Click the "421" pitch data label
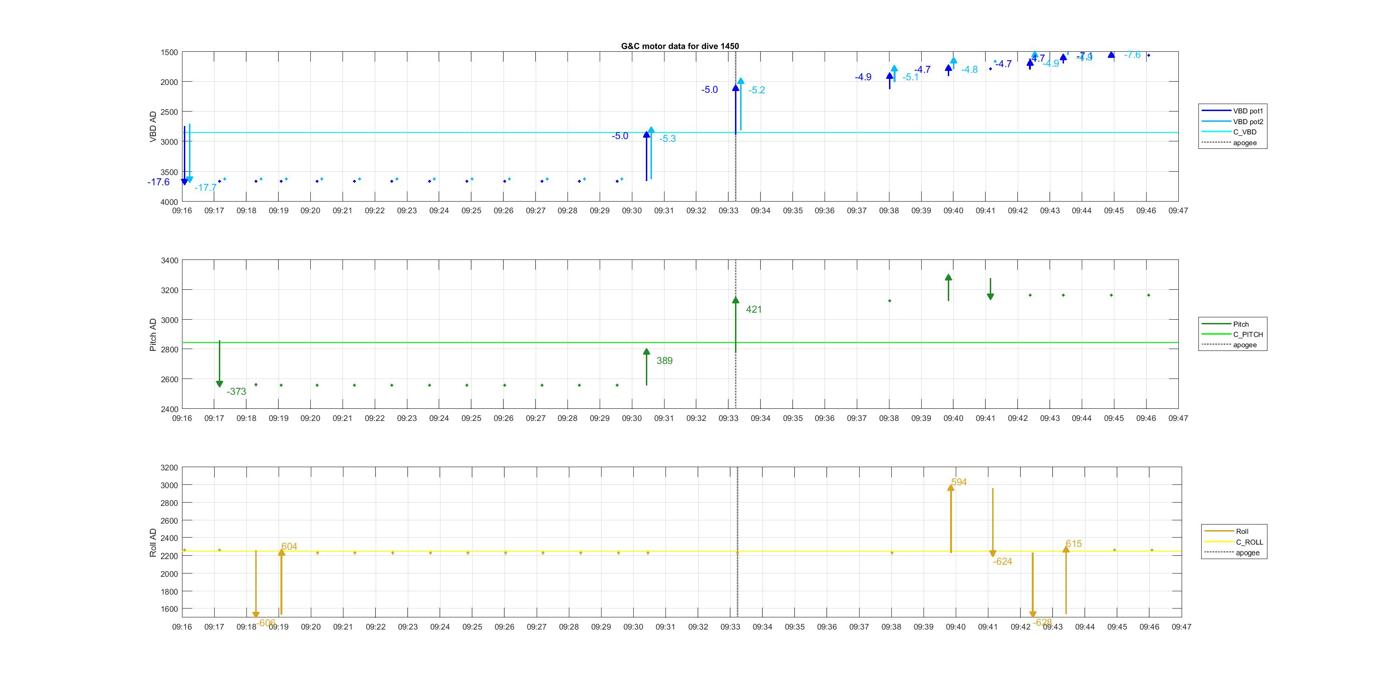Viewport: 1400px width, 693px height. (754, 310)
